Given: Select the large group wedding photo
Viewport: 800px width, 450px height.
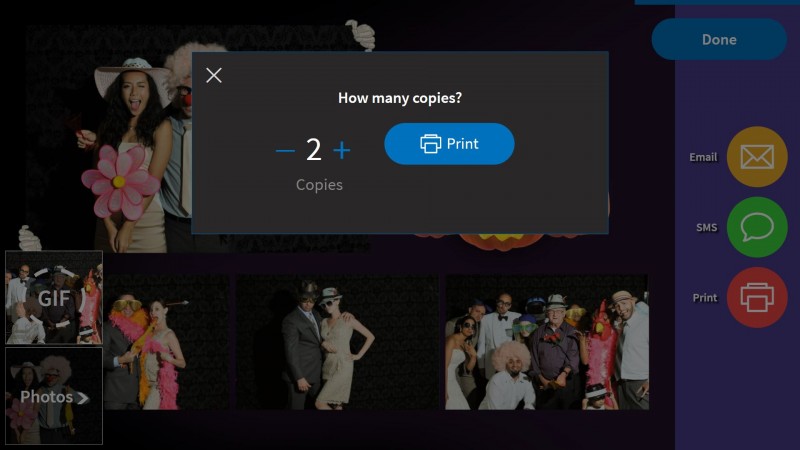Looking at the screenshot, I should (x=547, y=342).
